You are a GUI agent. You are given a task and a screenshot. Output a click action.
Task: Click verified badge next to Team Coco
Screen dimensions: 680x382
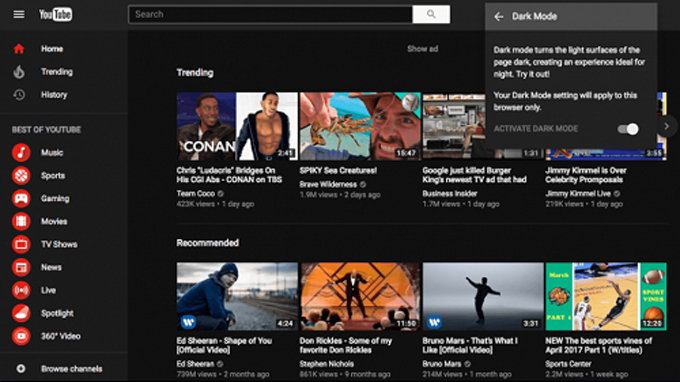(x=220, y=194)
